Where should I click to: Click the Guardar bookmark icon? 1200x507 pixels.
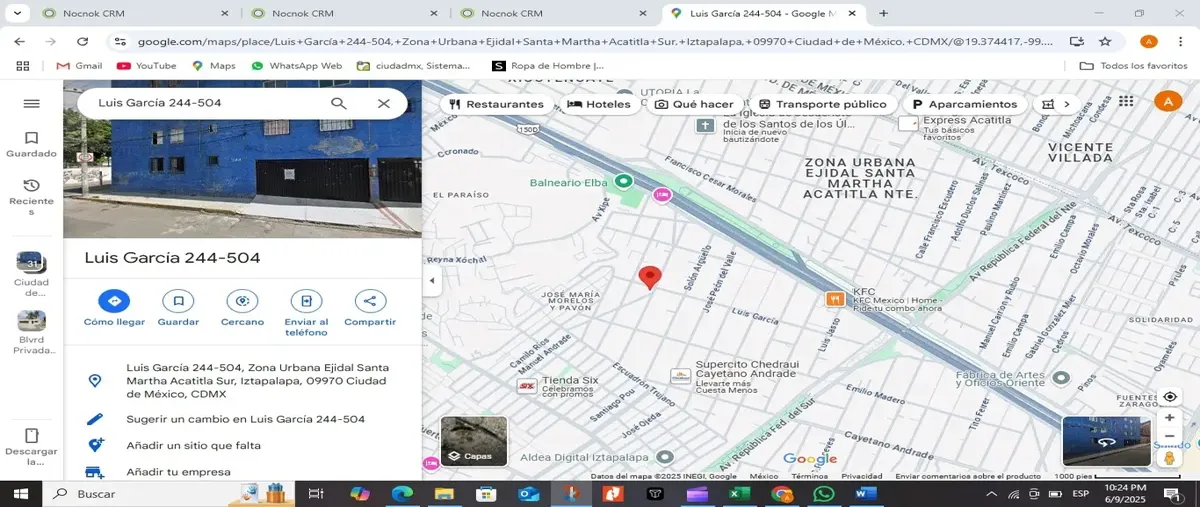(178, 300)
